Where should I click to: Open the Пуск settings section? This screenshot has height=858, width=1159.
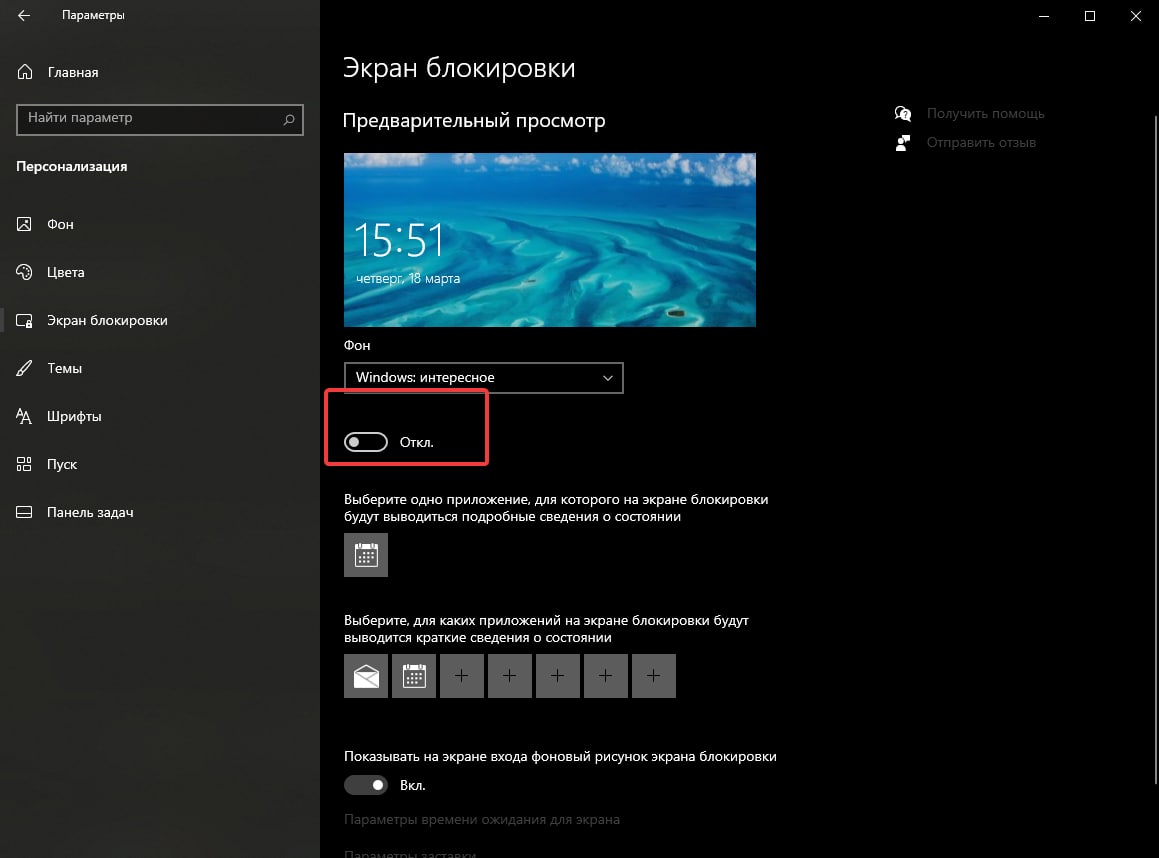click(x=61, y=464)
